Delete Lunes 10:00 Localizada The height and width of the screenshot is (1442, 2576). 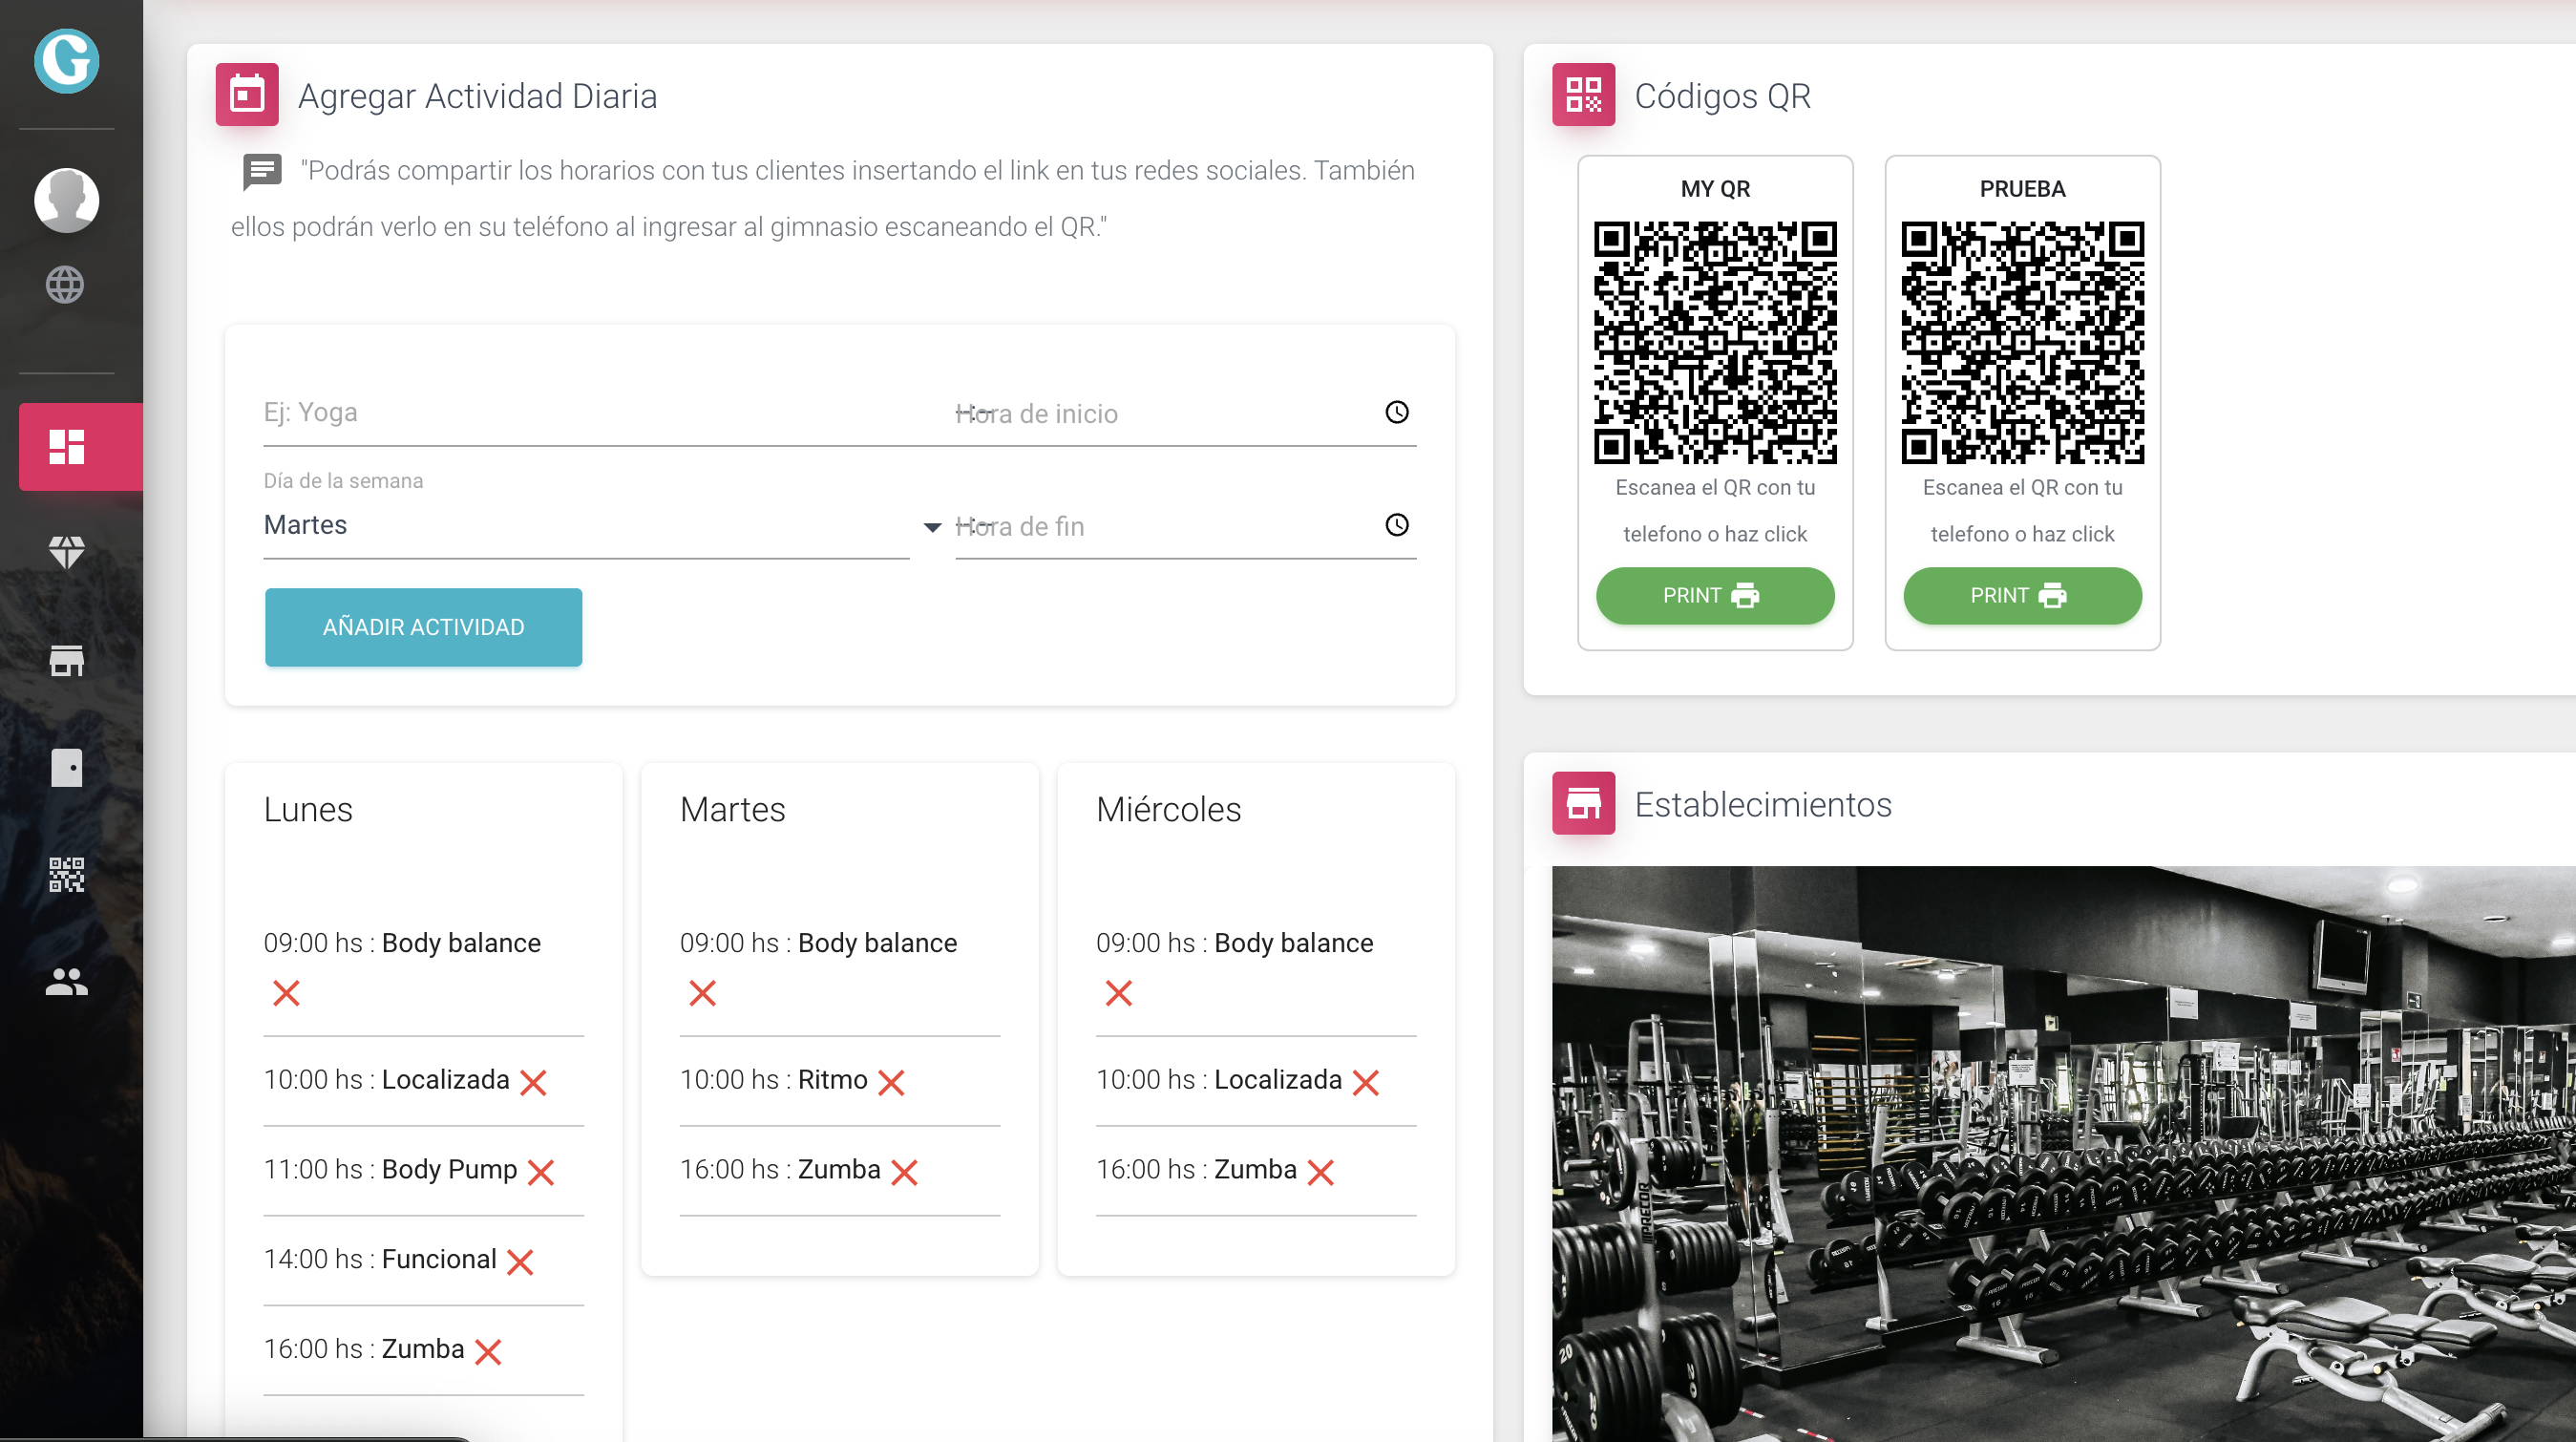pyautogui.click(x=533, y=1083)
